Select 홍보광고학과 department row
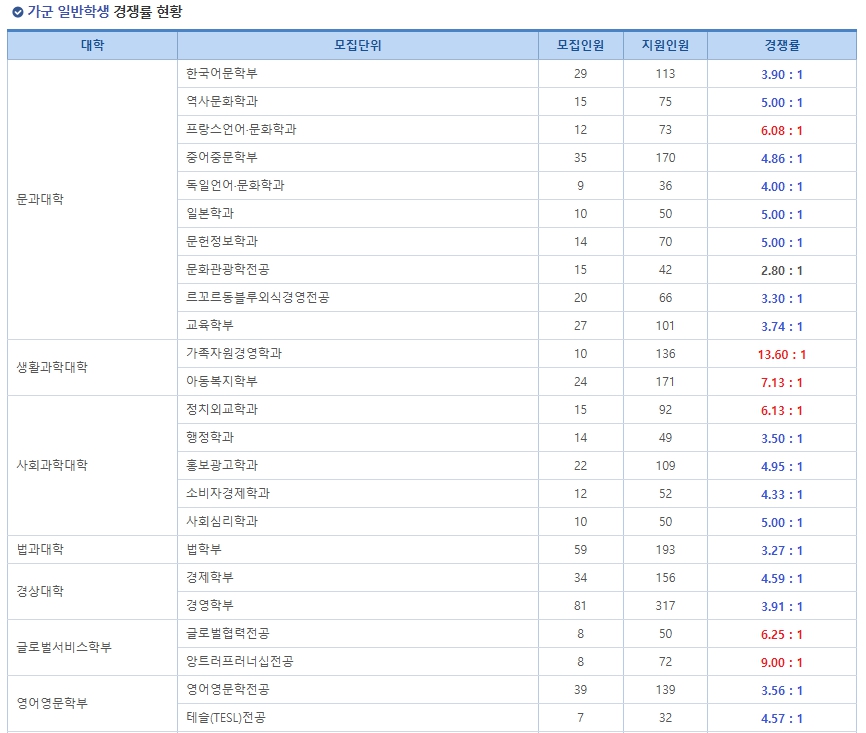 coord(517,466)
